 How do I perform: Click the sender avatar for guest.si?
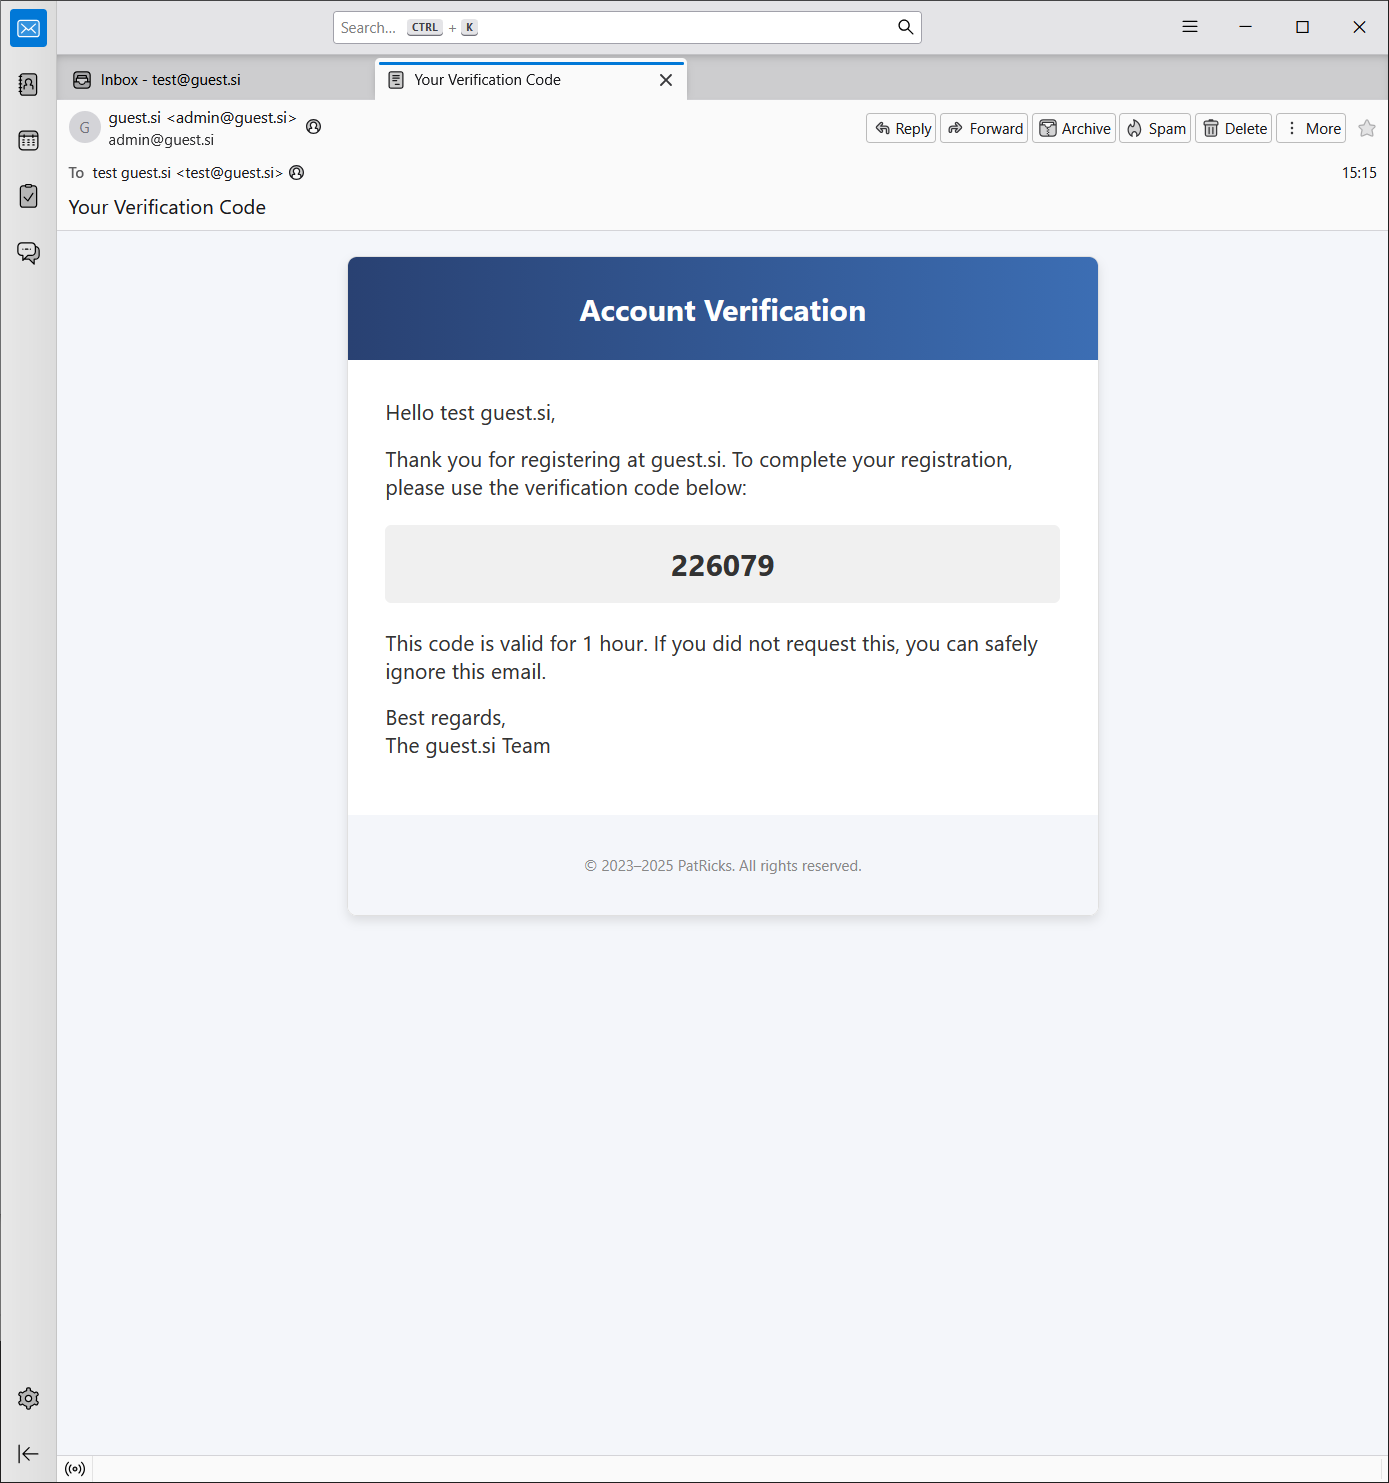click(x=84, y=127)
